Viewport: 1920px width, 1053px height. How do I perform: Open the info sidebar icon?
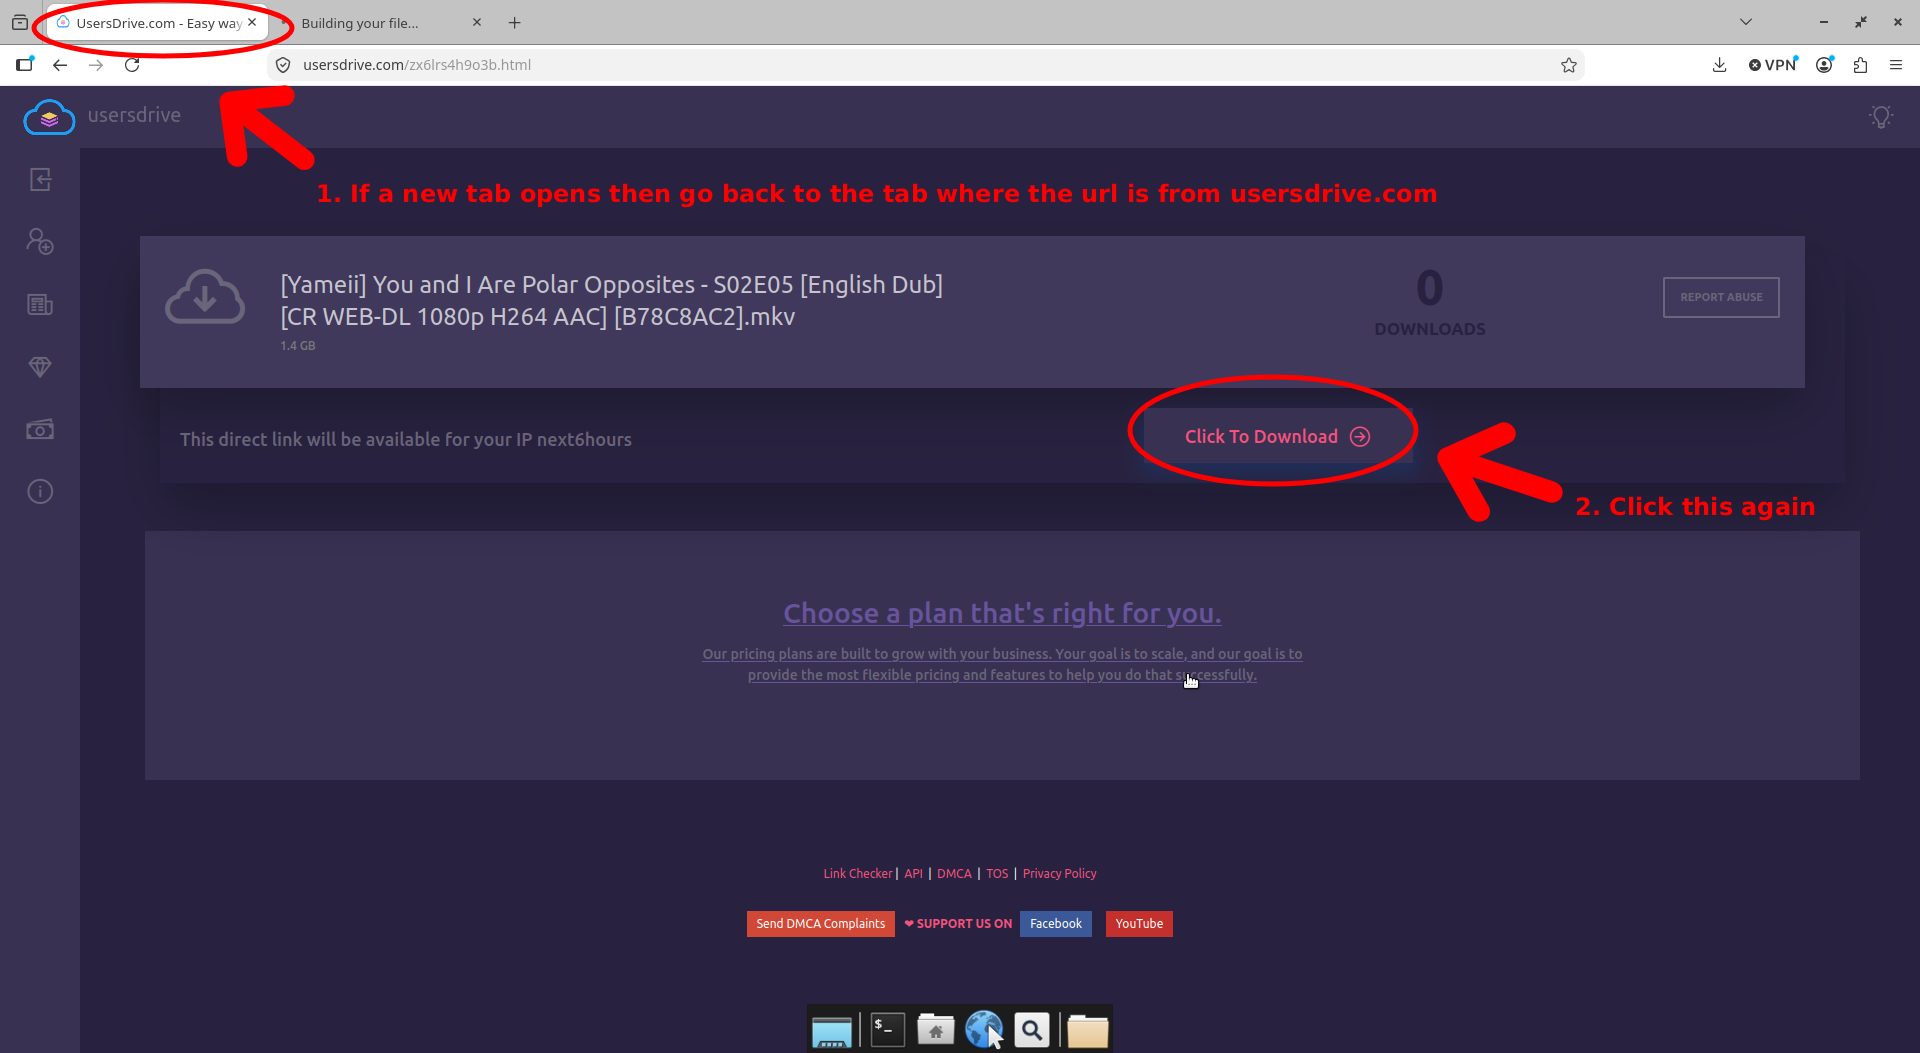pos(40,491)
